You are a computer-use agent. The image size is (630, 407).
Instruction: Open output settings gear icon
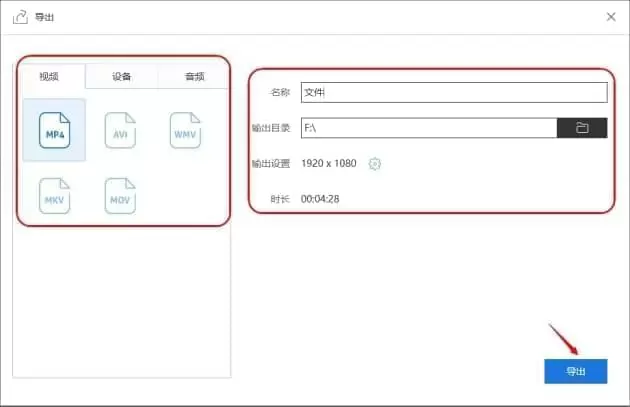click(374, 164)
